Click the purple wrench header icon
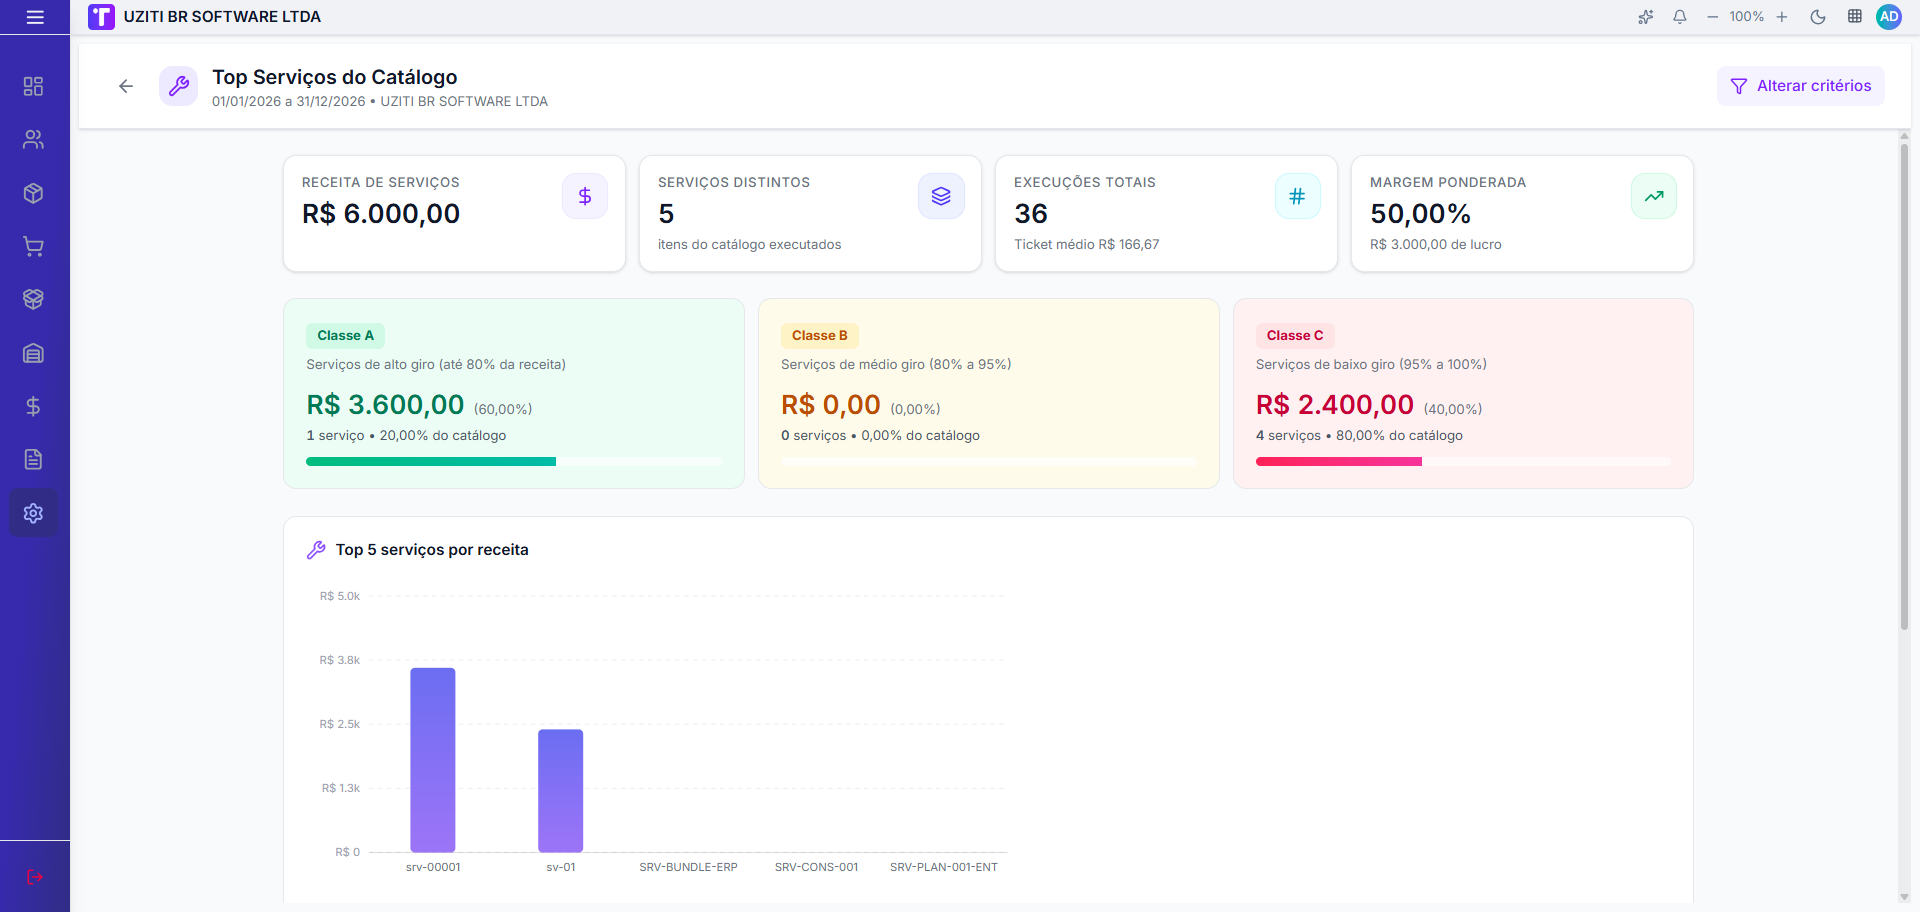The height and width of the screenshot is (912, 1920). click(179, 86)
